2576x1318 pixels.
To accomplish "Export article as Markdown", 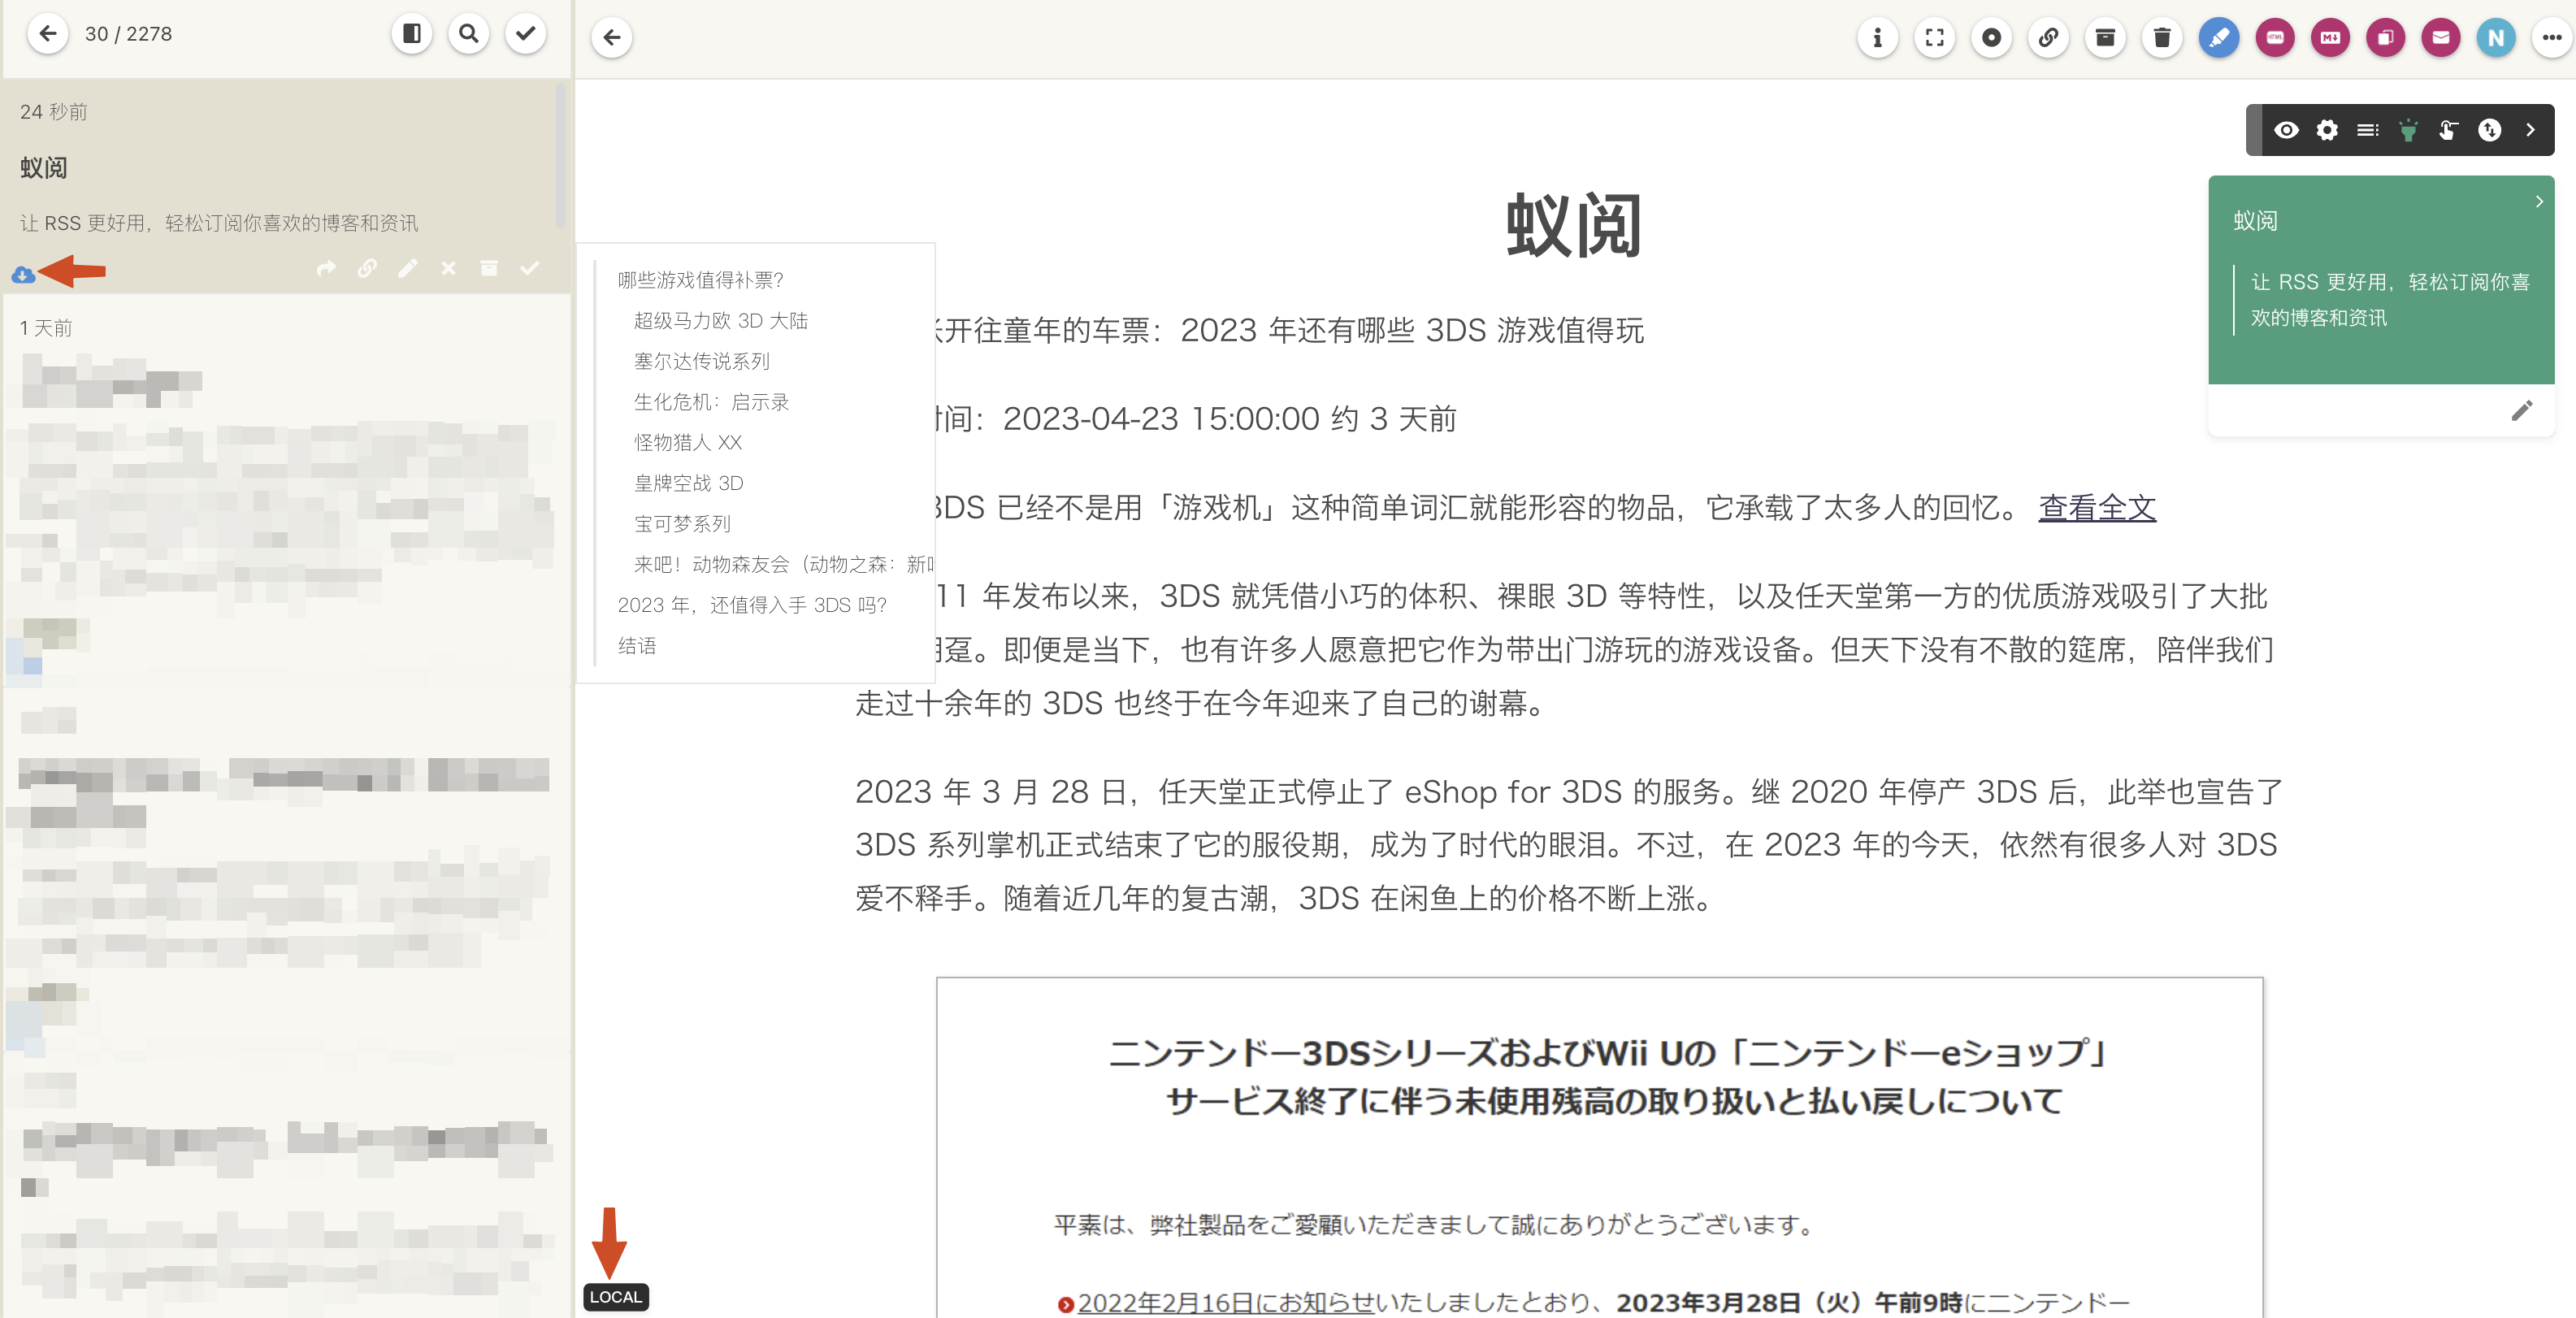I will (x=2330, y=37).
